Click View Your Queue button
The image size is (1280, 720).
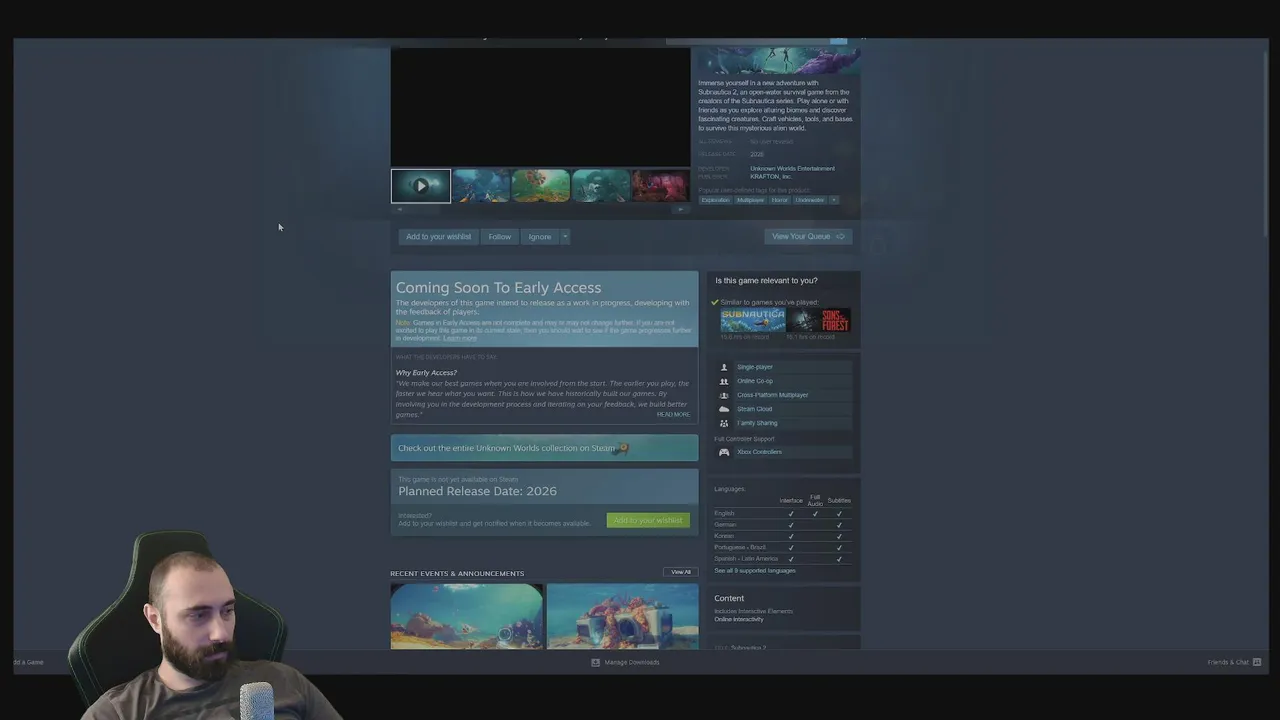point(808,237)
